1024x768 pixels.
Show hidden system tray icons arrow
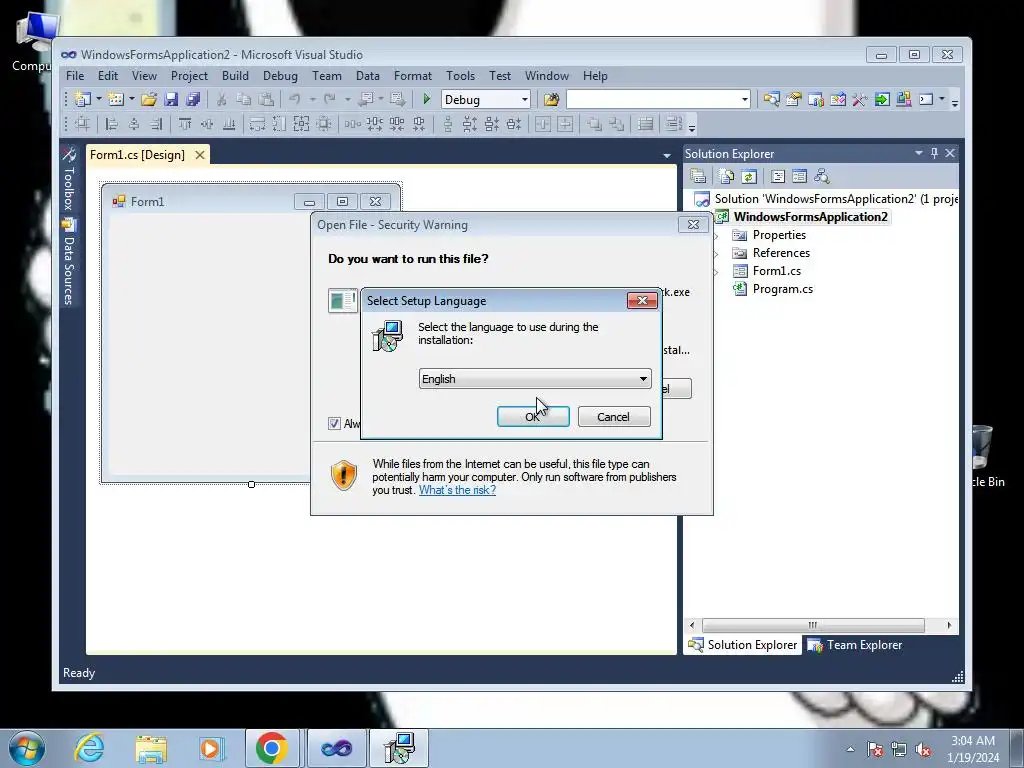pyautogui.click(x=850, y=749)
